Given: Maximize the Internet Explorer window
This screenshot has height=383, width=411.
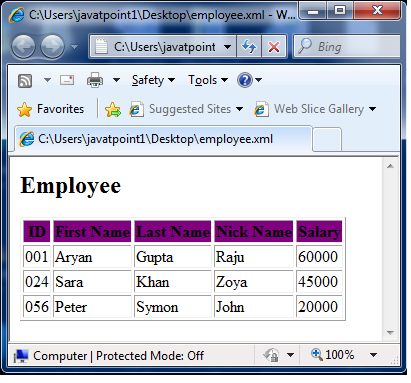Looking at the screenshot, I should tap(340, 11).
